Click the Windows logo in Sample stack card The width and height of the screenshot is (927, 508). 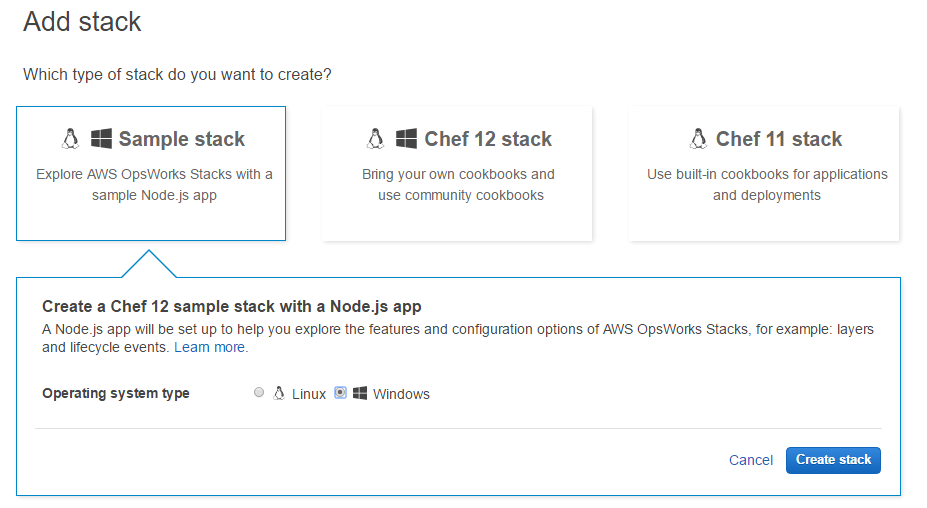point(101,139)
